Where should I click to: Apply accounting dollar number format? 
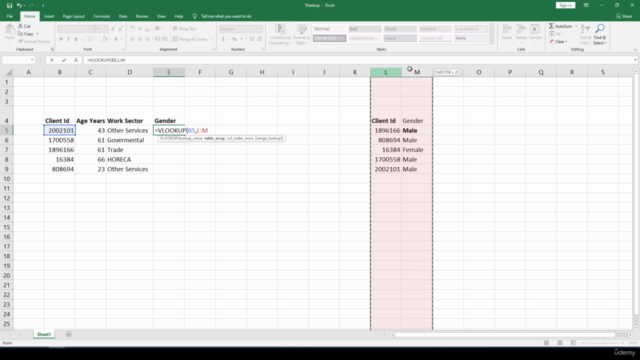223,39
